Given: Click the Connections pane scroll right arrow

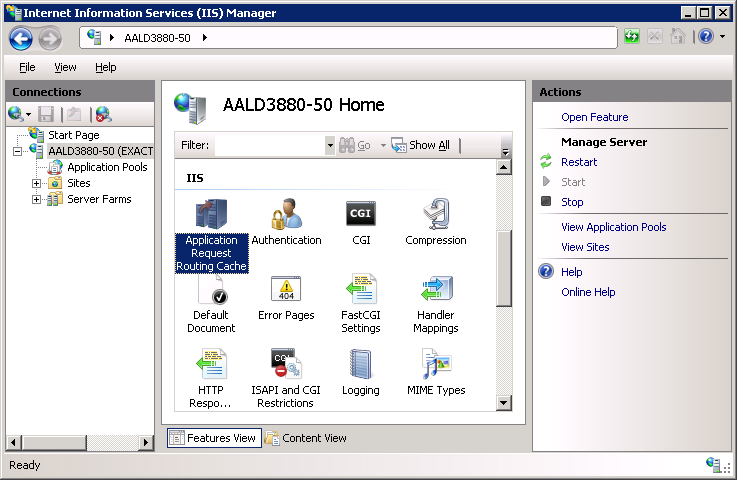Looking at the screenshot, I should [146, 442].
